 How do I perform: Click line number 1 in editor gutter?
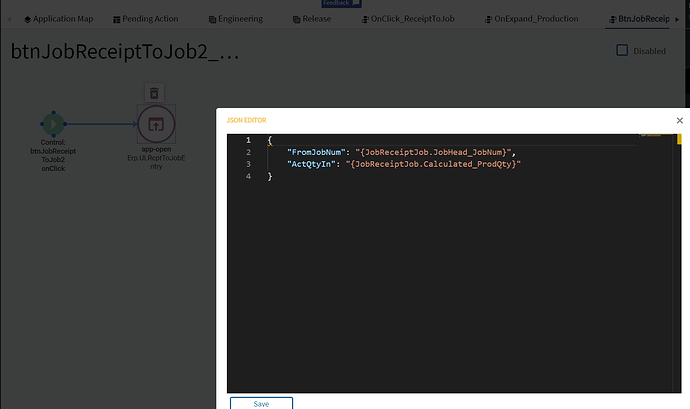[x=248, y=140]
